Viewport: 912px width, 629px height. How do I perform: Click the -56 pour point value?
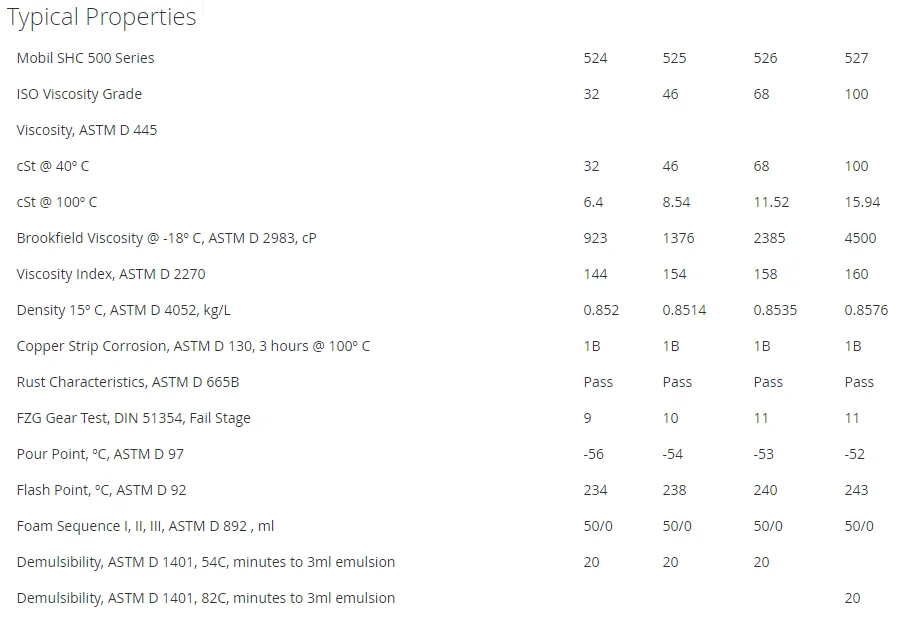(594, 454)
